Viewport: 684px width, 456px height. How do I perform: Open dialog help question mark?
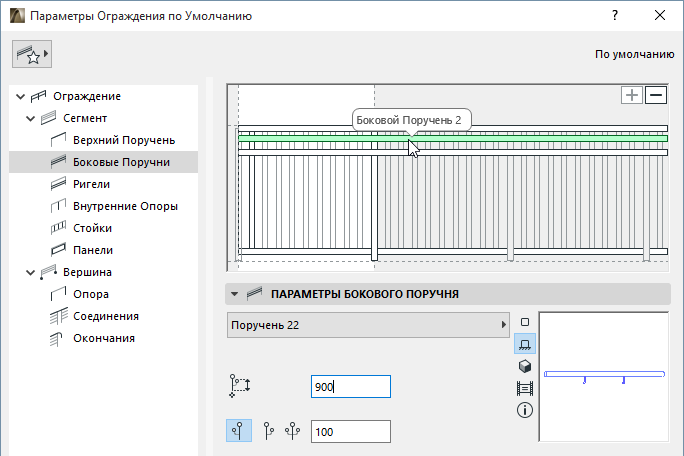tap(615, 15)
